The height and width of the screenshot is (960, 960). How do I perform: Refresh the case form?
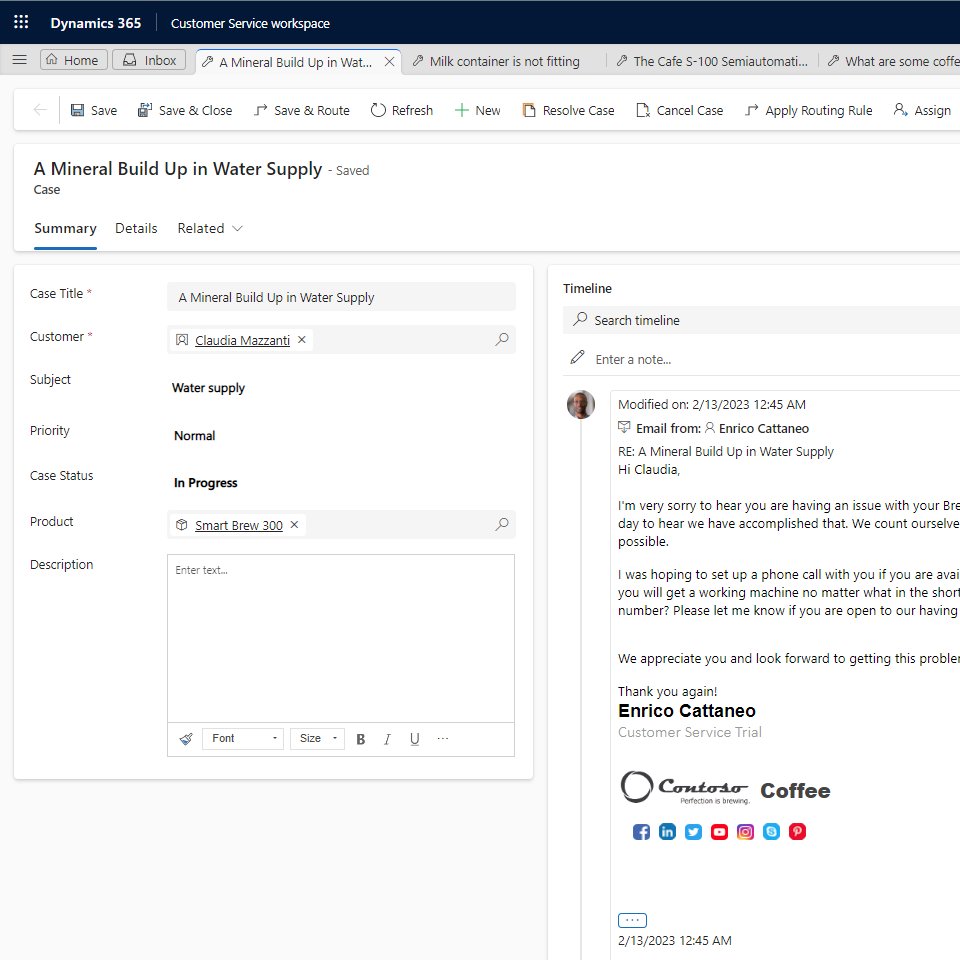point(402,110)
